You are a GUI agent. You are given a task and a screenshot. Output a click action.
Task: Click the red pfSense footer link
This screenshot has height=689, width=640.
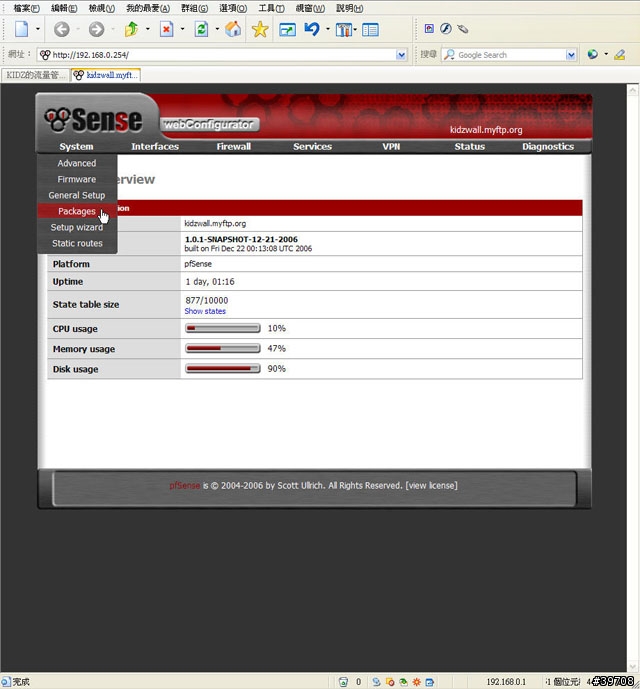(x=185, y=486)
